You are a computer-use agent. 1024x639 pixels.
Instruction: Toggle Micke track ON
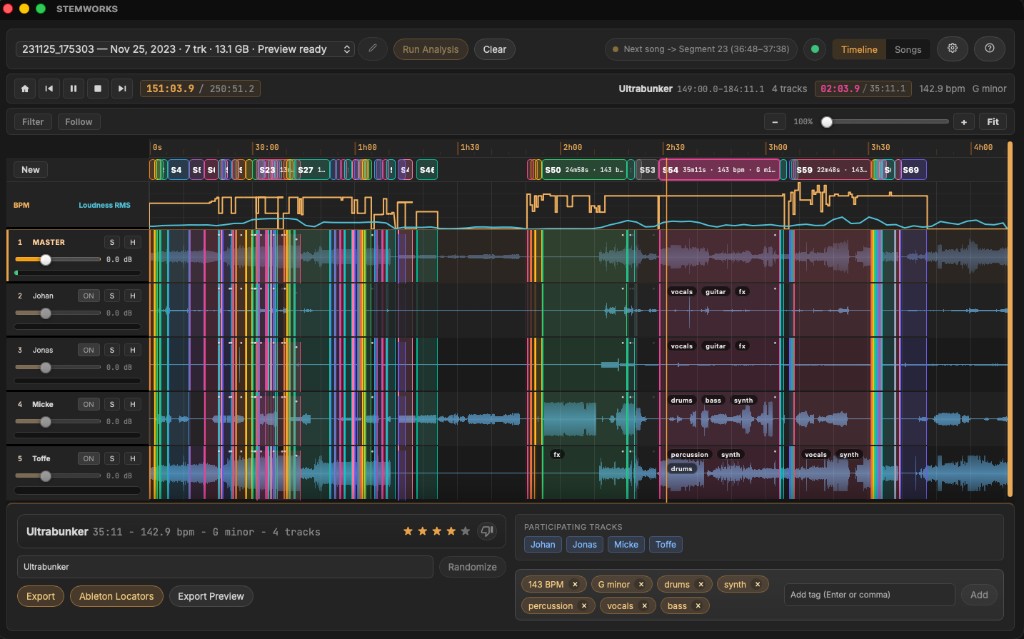click(x=88, y=404)
